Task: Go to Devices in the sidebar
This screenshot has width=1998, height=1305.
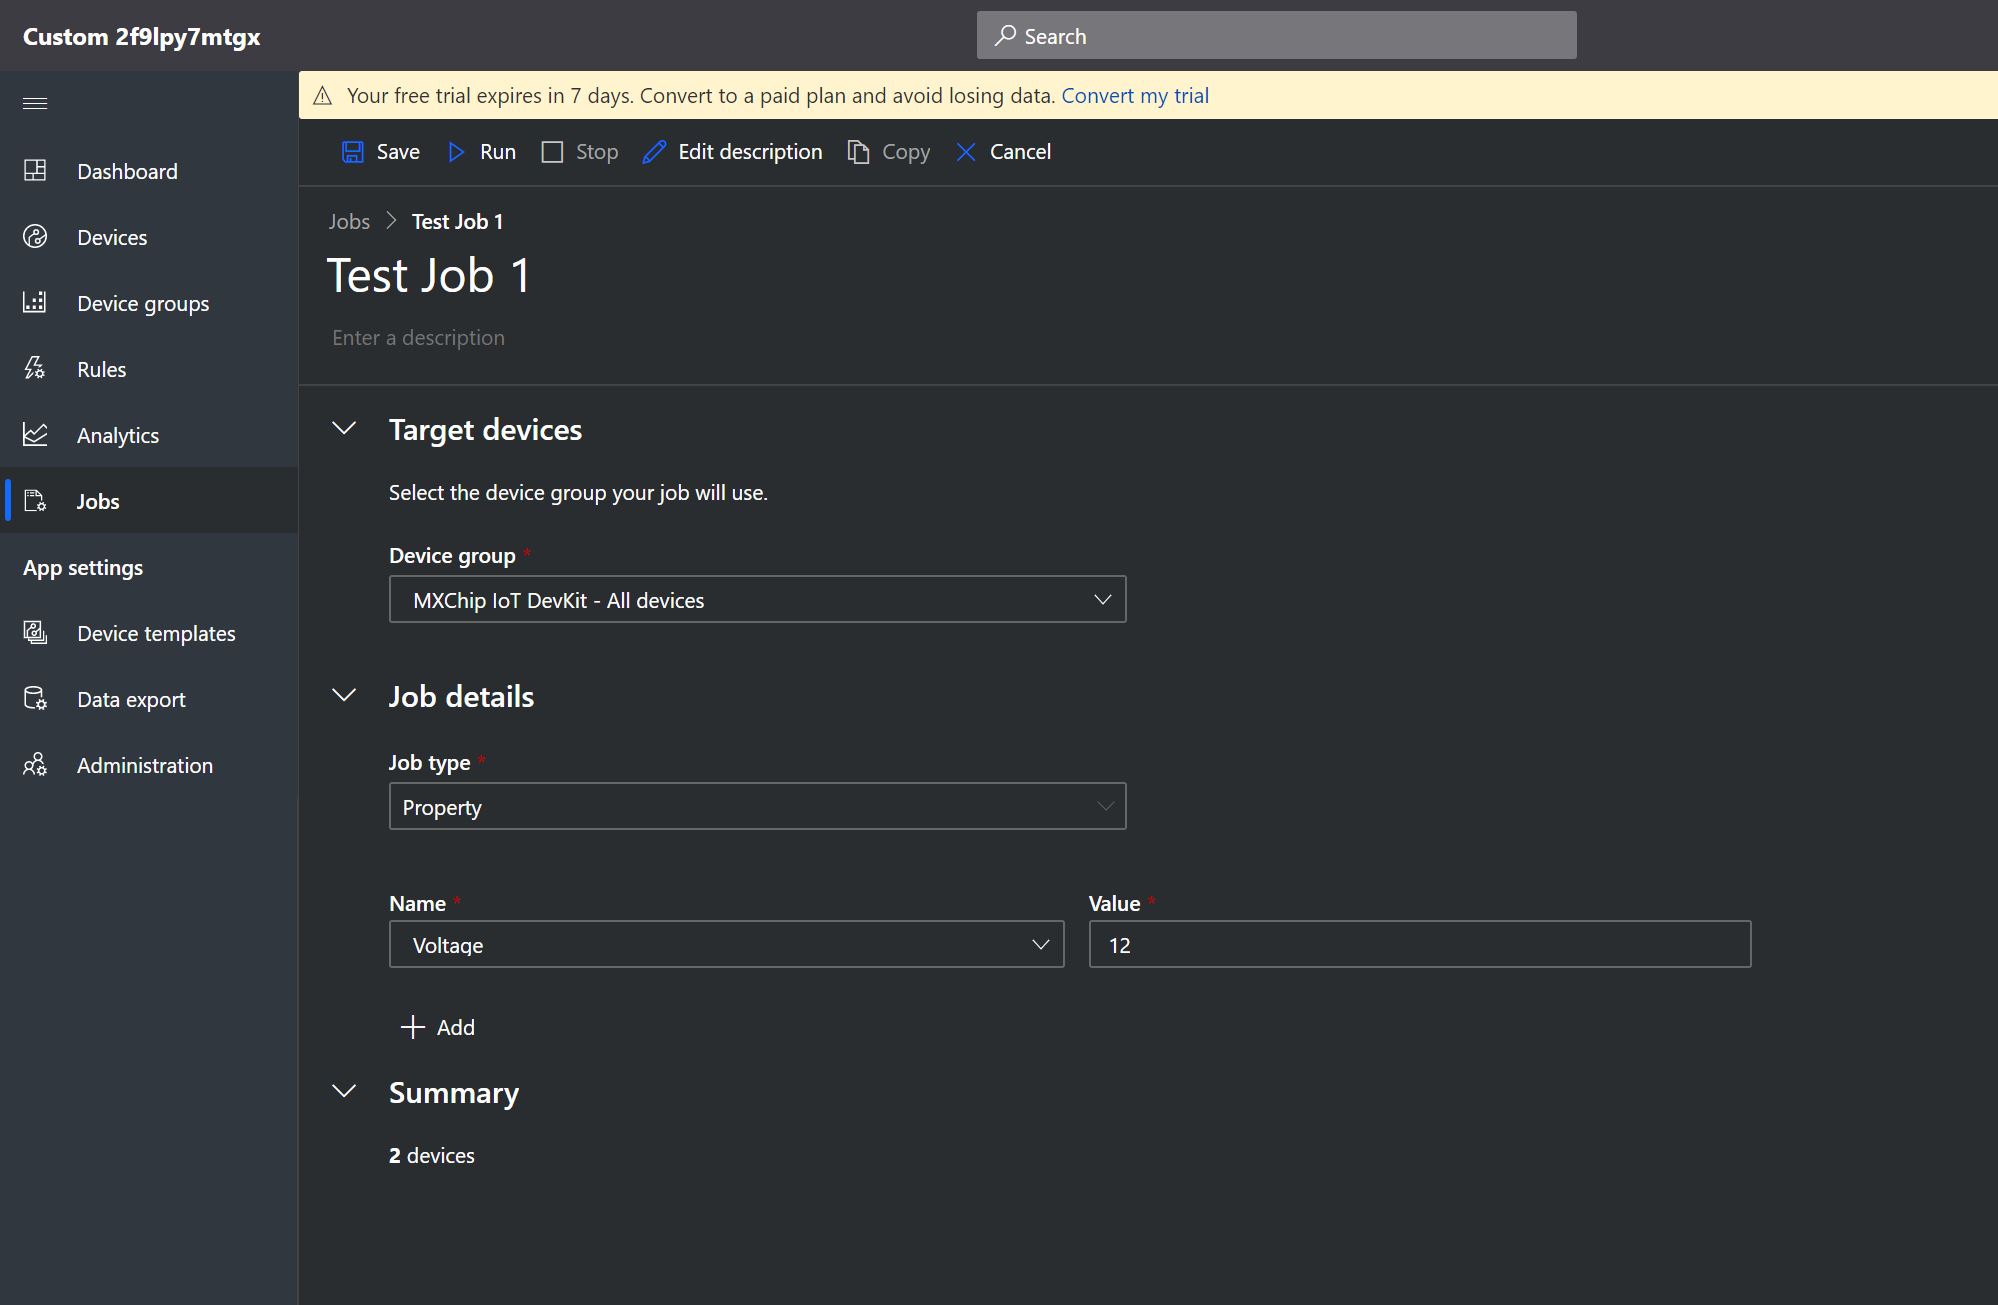Action: (x=111, y=237)
